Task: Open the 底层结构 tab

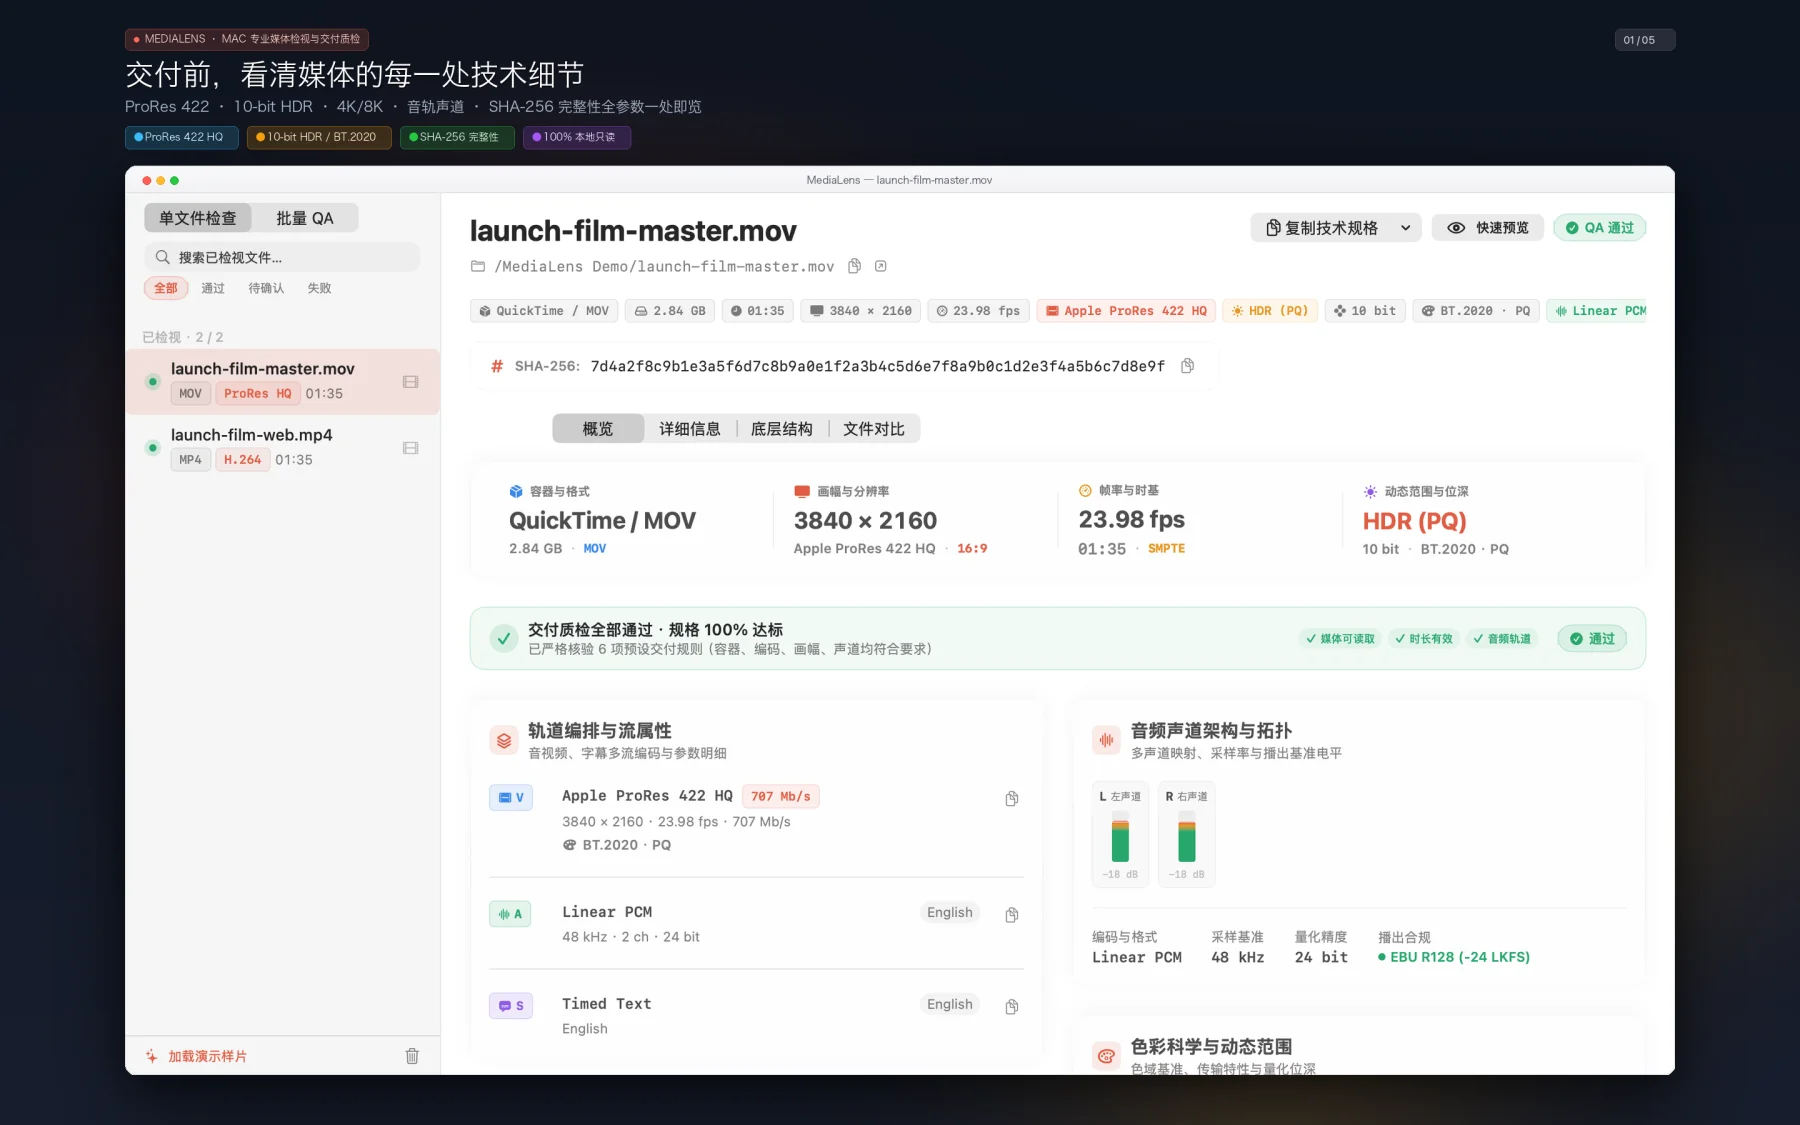Action: click(x=782, y=429)
